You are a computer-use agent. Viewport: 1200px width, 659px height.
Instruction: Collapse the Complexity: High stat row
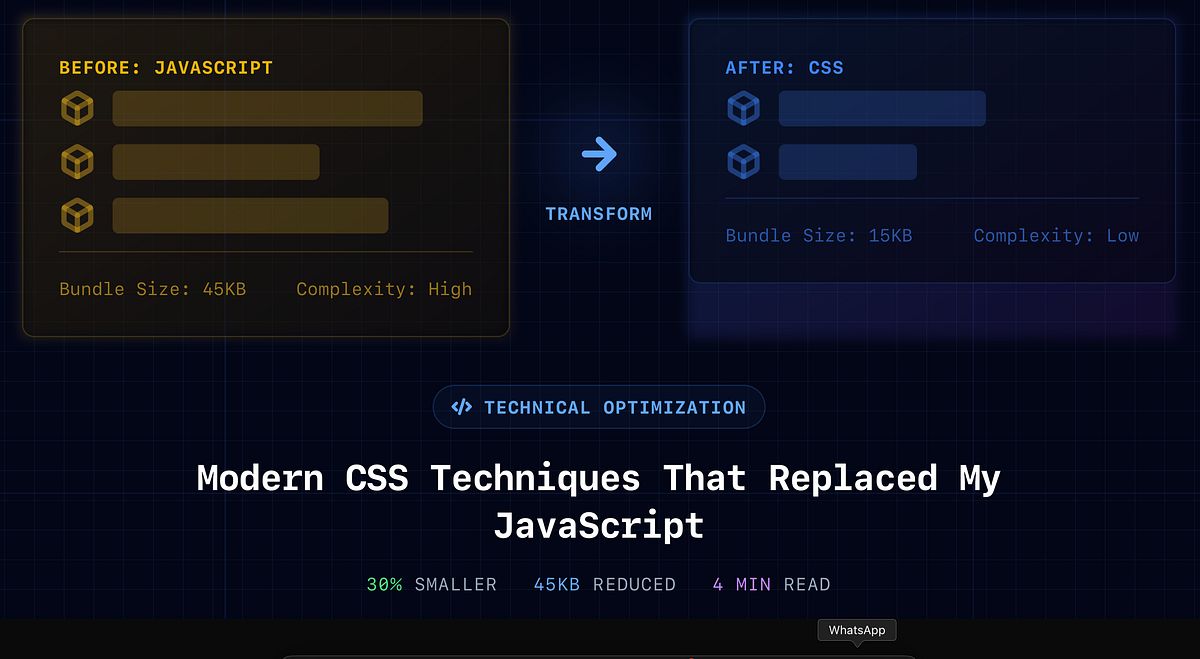[x=384, y=289]
